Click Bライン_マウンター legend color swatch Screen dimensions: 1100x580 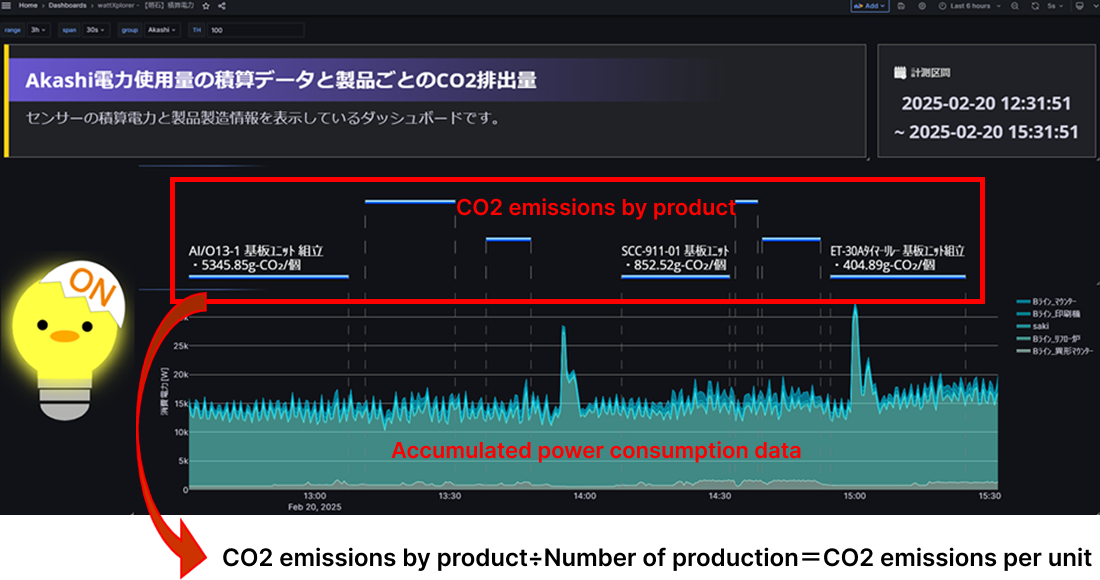[x=1022, y=301]
